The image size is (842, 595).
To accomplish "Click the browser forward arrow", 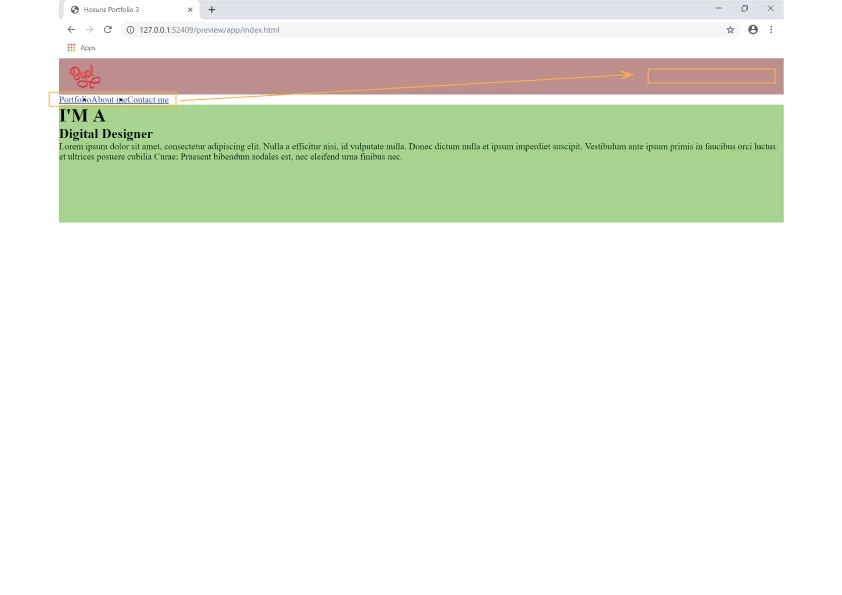I will [x=90, y=30].
